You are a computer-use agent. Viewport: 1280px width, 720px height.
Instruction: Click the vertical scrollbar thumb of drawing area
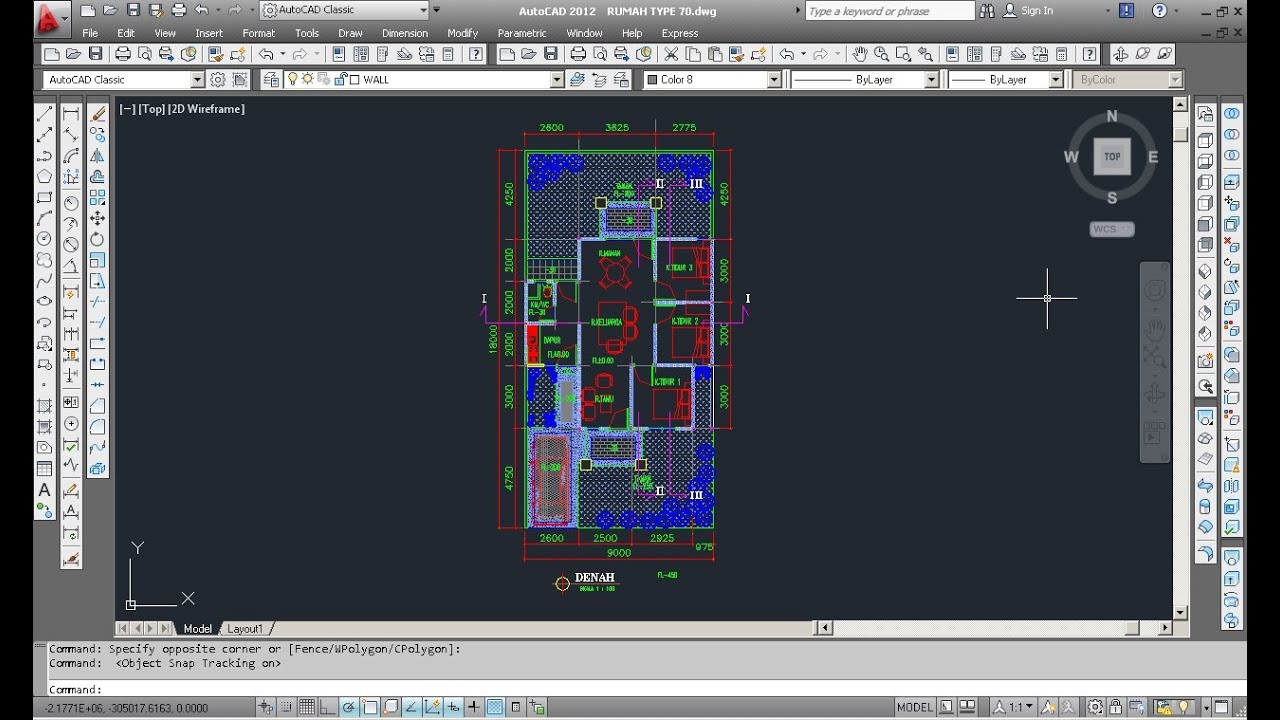[1180, 133]
